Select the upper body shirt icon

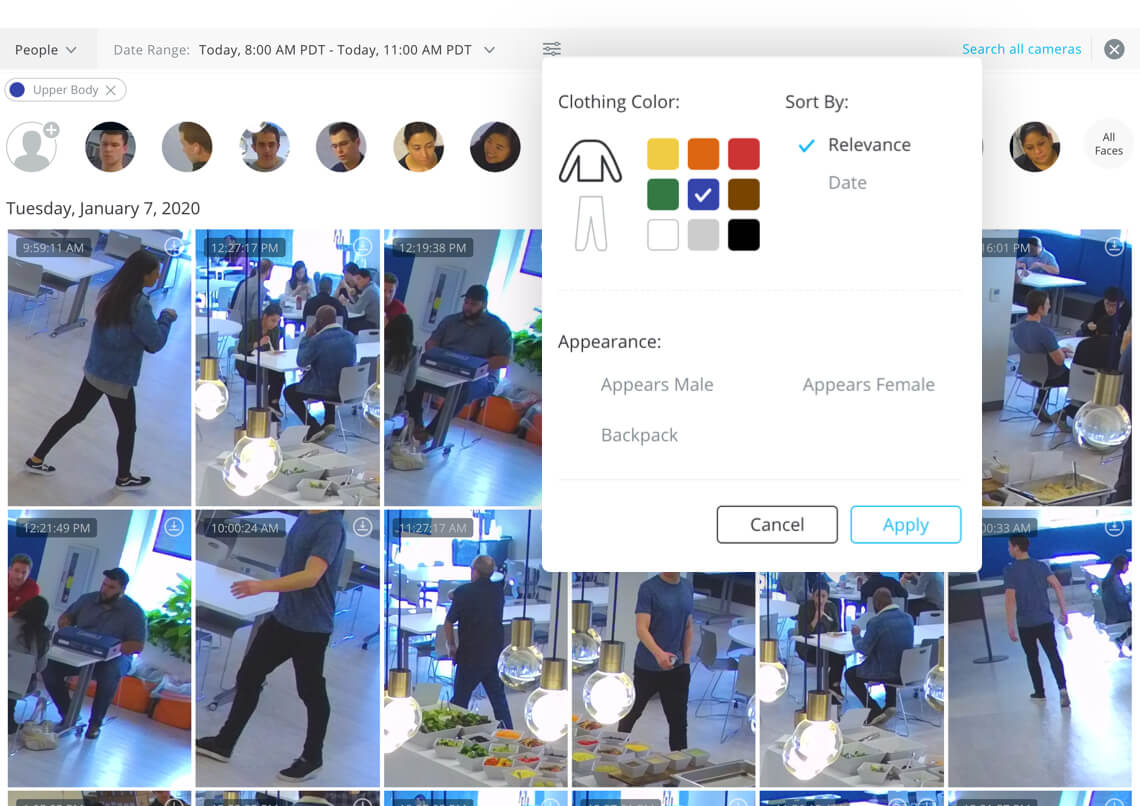590,162
